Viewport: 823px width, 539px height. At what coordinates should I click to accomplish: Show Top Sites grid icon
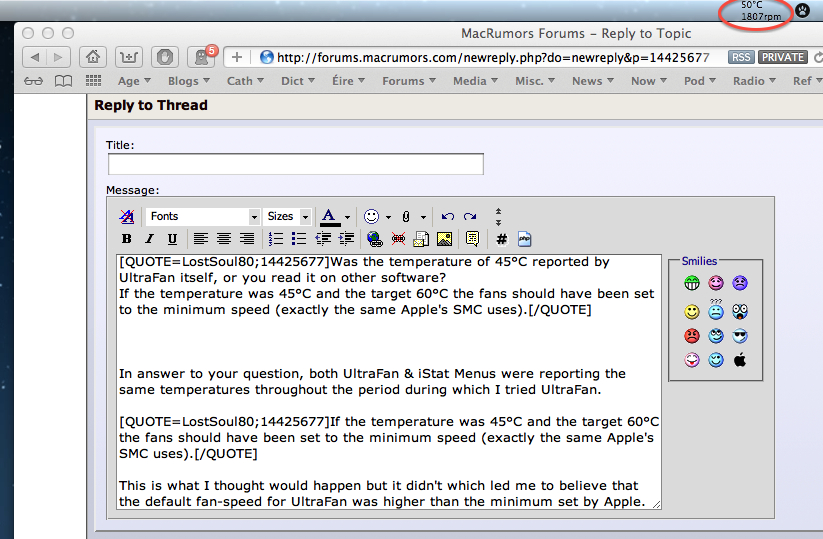tap(93, 81)
